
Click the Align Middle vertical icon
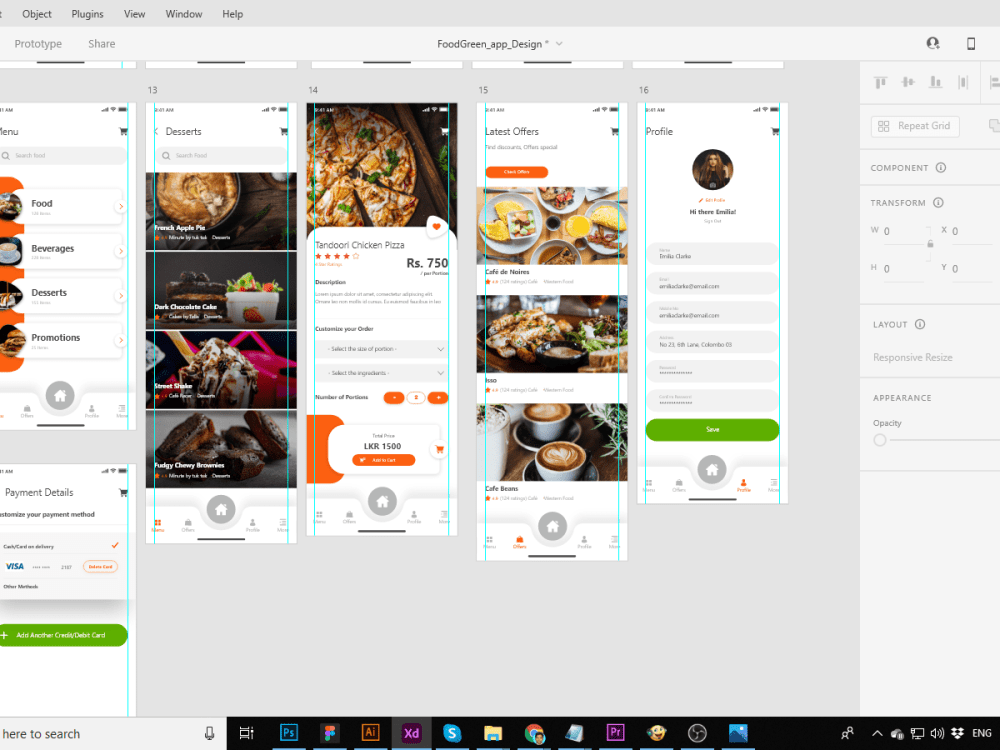pos(908,82)
